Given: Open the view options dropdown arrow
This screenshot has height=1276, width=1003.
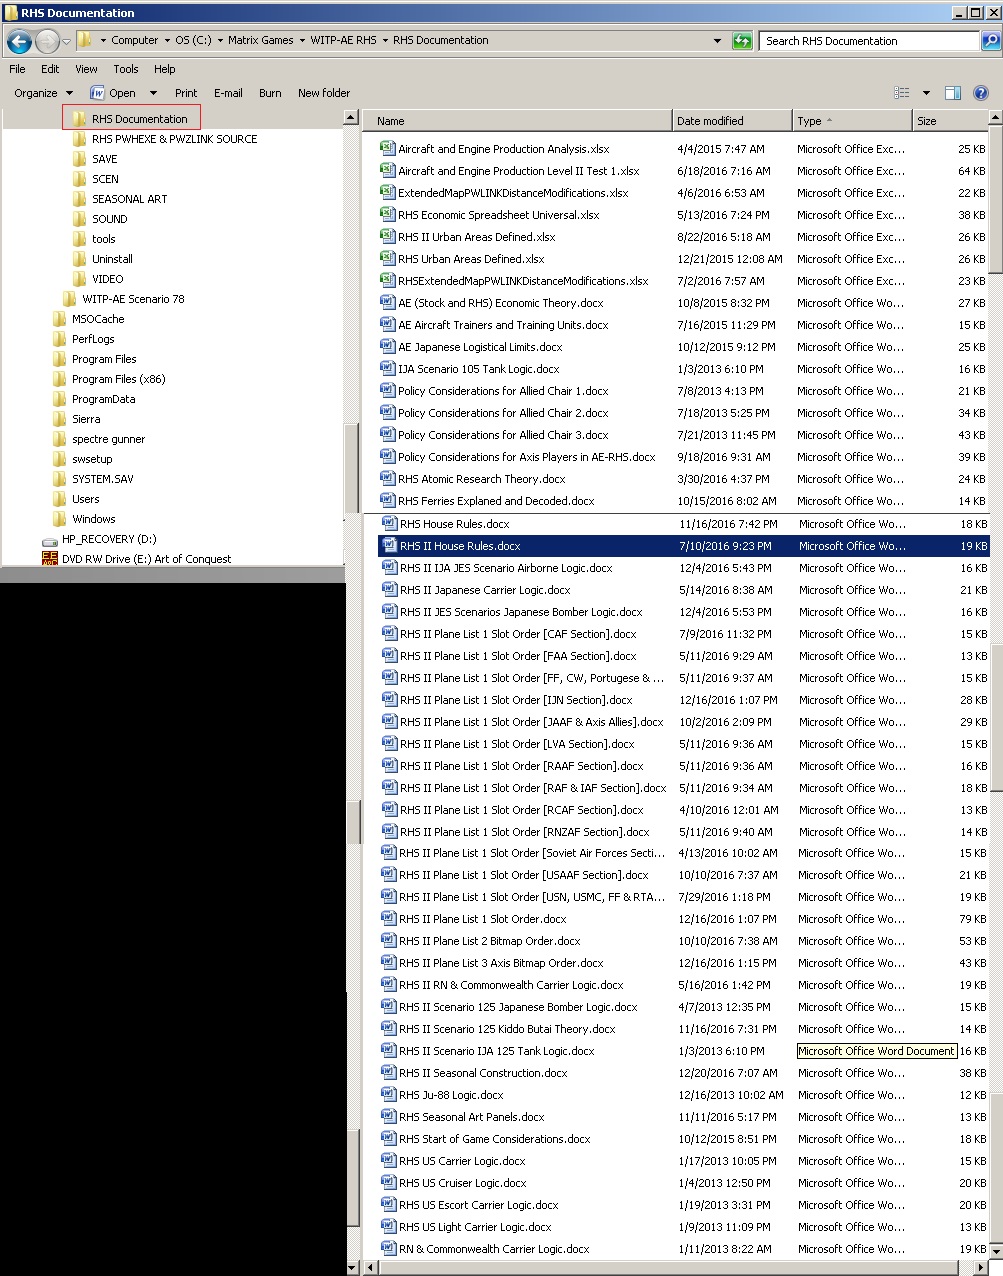Looking at the screenshot, I should pyautogui.click(x=926, y=93).
